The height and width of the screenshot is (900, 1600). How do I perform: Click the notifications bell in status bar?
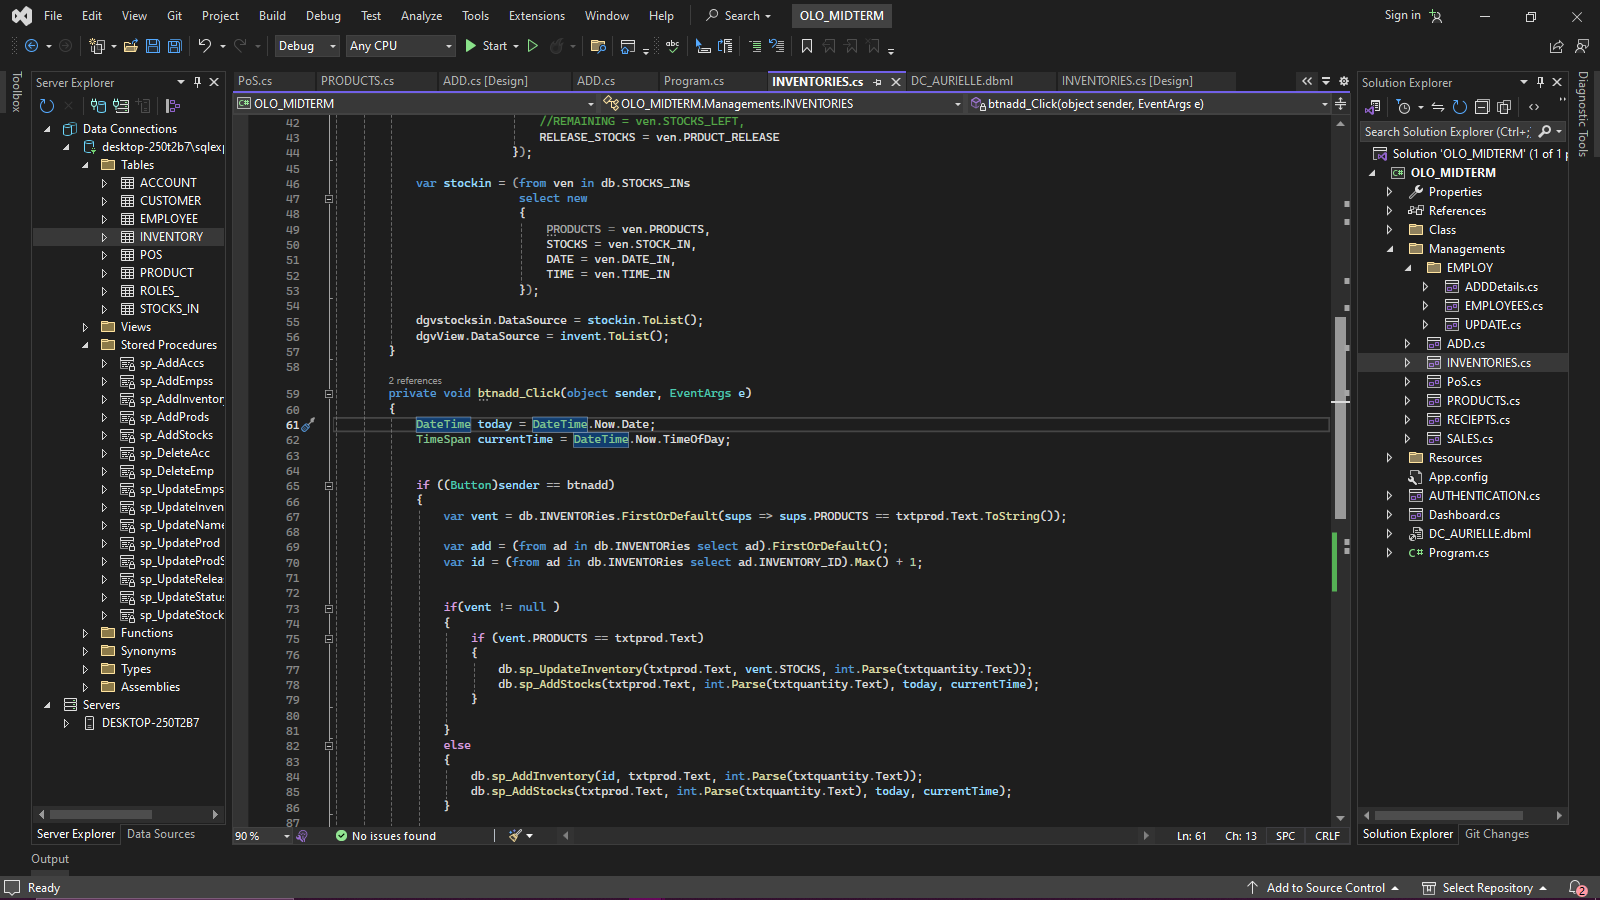coord(1577,888)
